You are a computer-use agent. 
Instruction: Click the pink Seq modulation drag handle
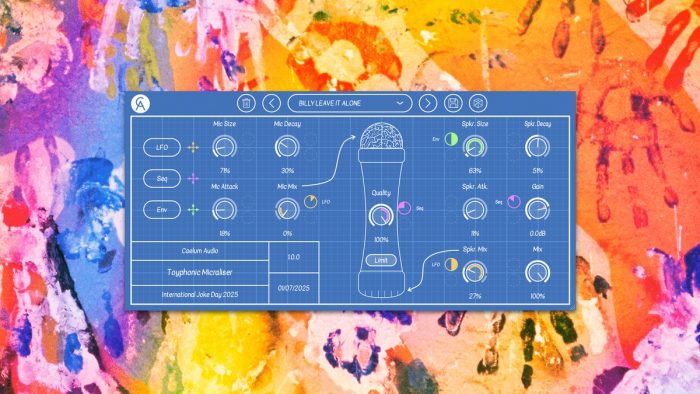[x=193, y=178]
